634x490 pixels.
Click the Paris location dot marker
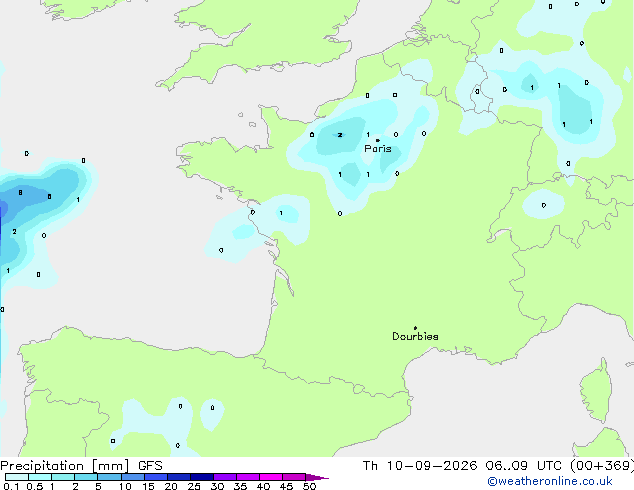click(378, 140)
